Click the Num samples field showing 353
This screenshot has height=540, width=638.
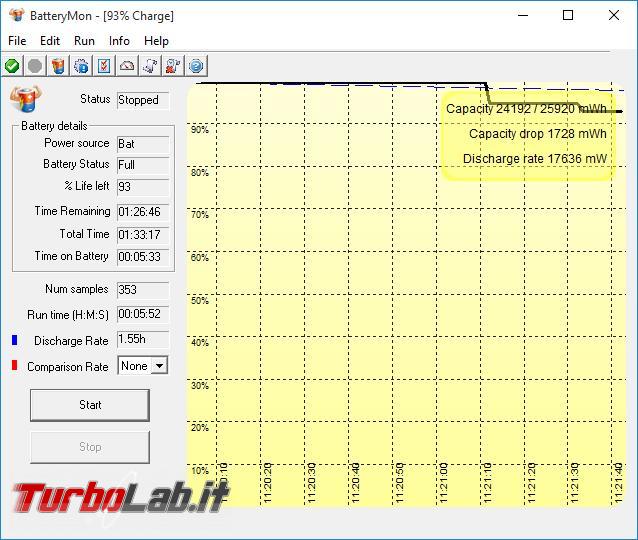point(143,290)
